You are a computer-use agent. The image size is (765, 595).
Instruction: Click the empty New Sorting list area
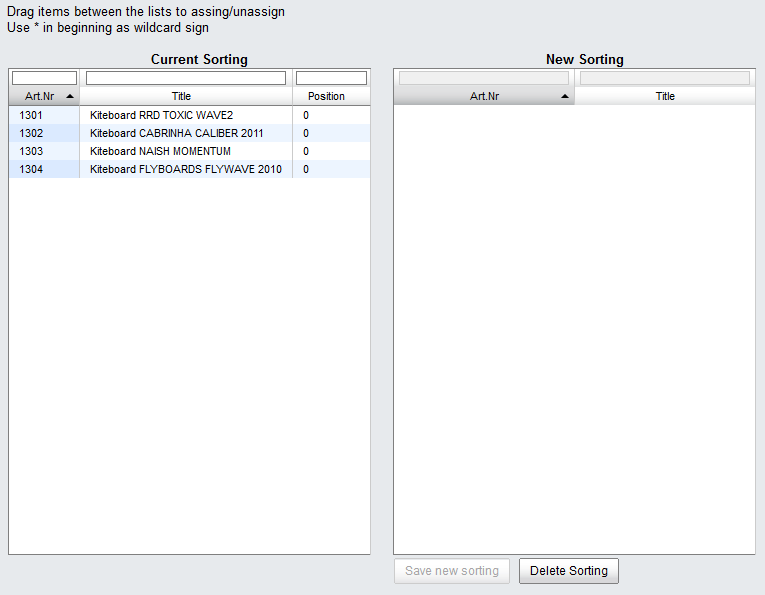pos(574,330)
